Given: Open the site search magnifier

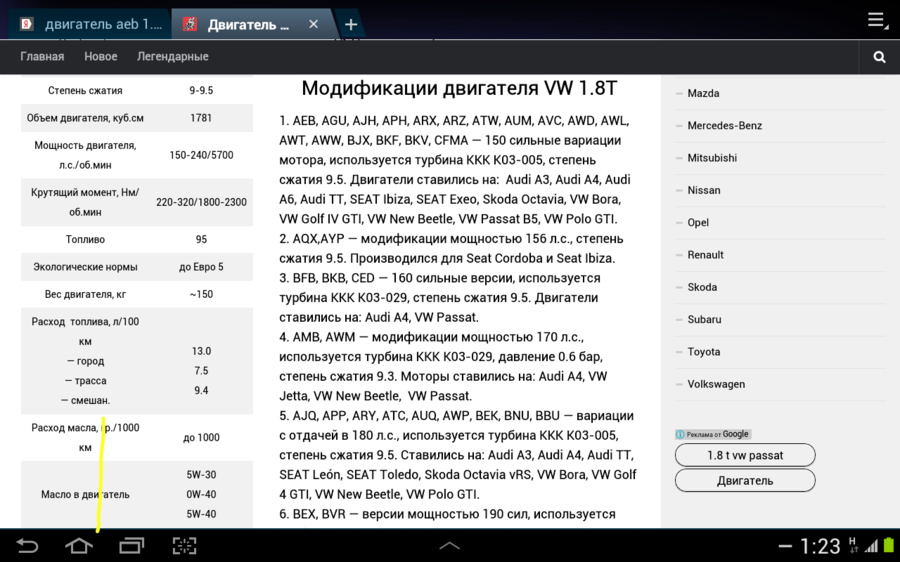Looking at the screenshot, I should [x=879, y=57].
